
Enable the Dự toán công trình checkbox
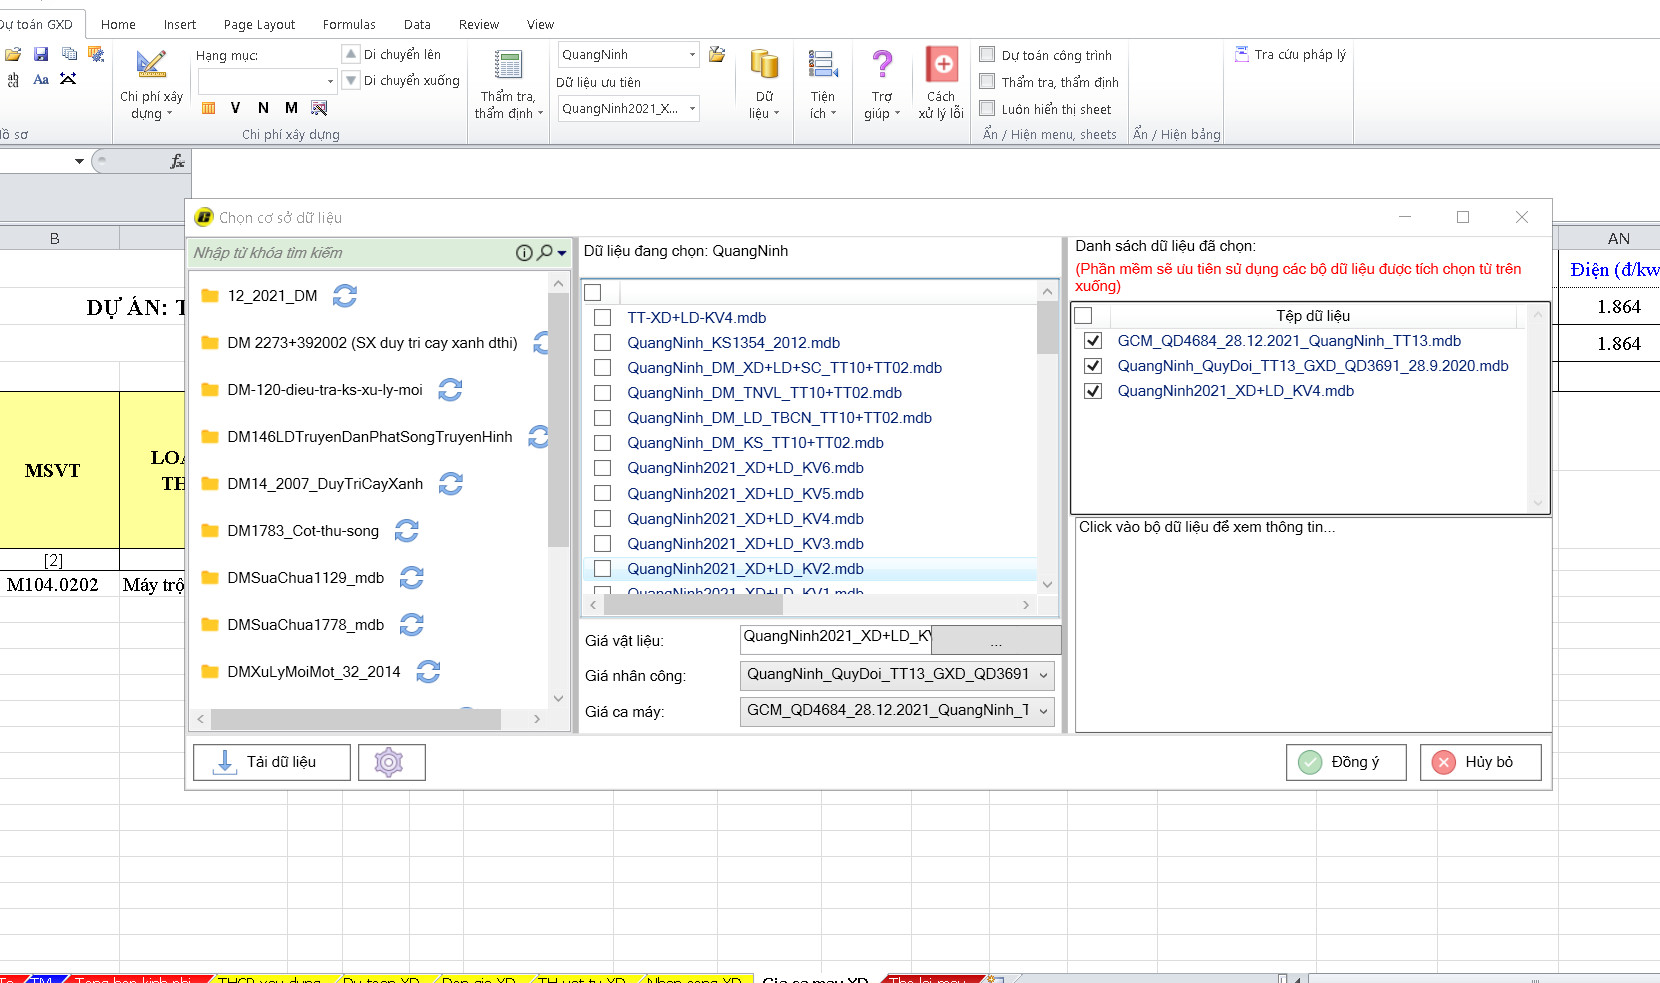click(x=988, y=55)
